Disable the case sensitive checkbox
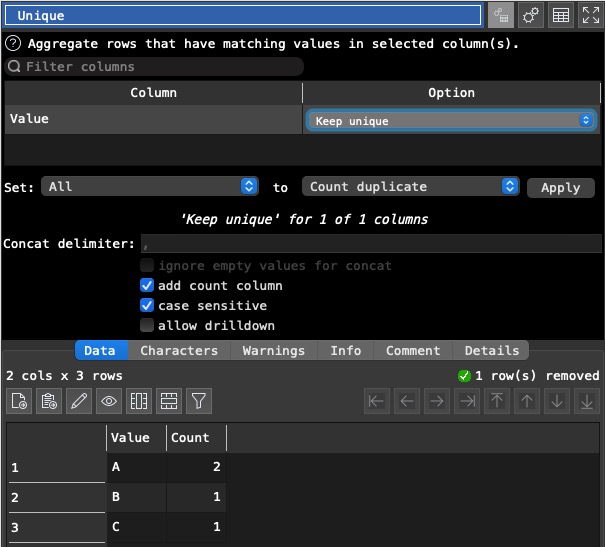 (148, 306)
